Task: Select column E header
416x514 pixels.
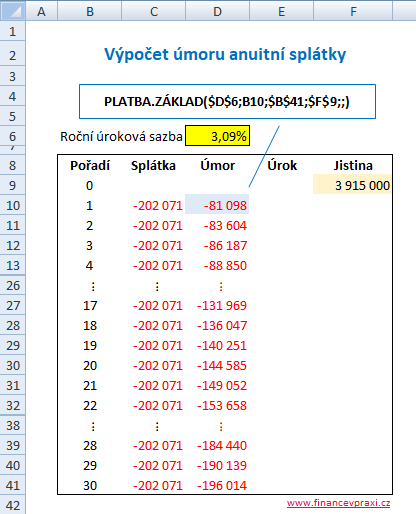Action: point(281,11)
